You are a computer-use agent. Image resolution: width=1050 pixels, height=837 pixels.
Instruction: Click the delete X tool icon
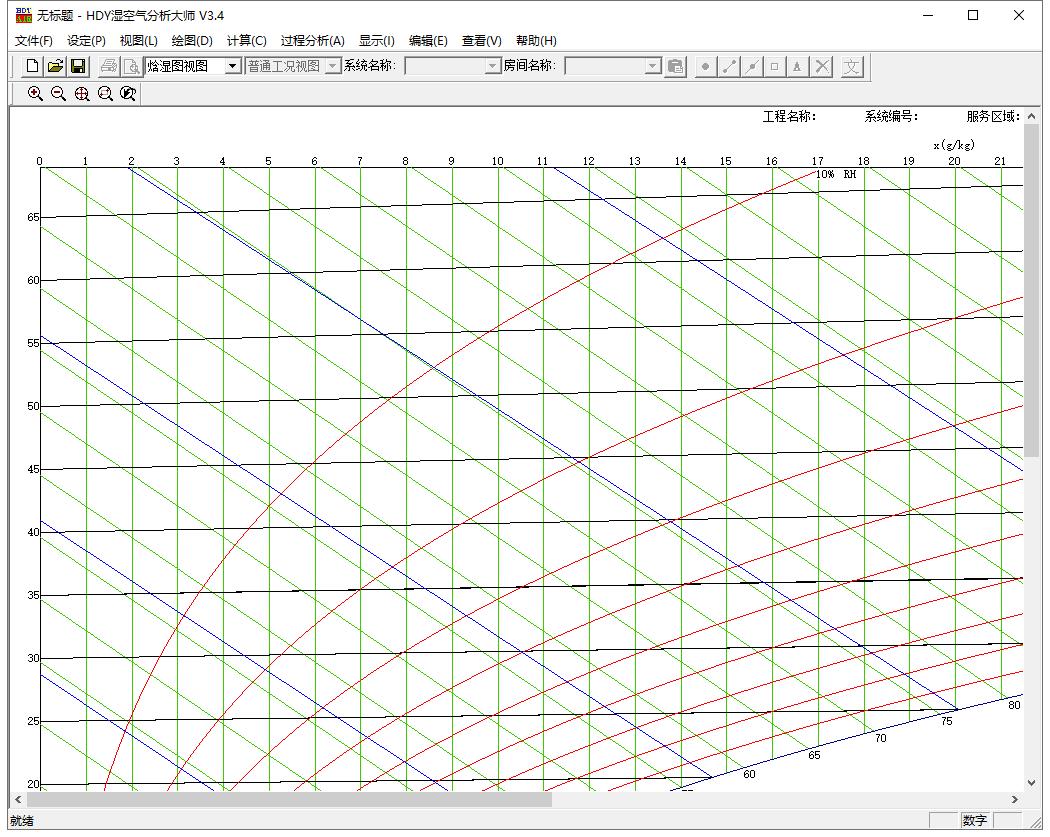822,66
